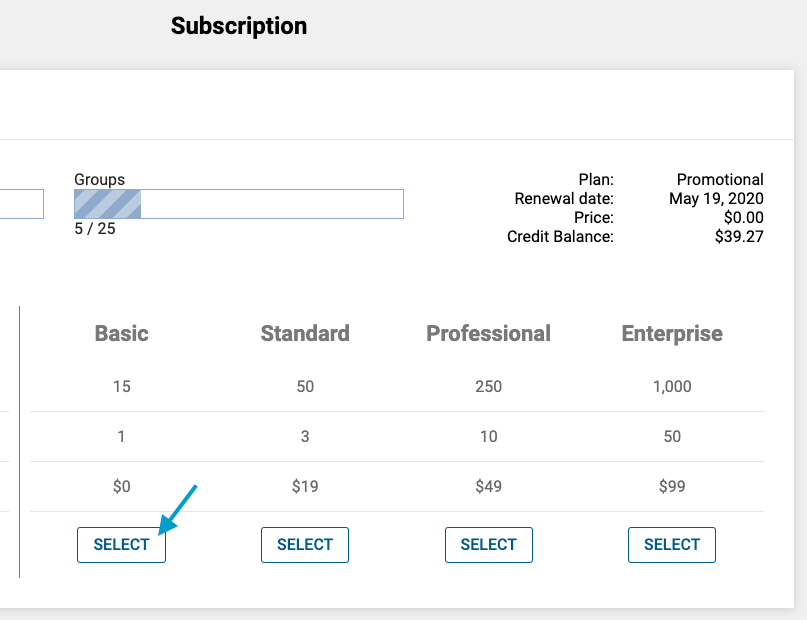Click the 1,000 limit value under Enterprise
Screen dimensions: 807x620
[671, 386]
